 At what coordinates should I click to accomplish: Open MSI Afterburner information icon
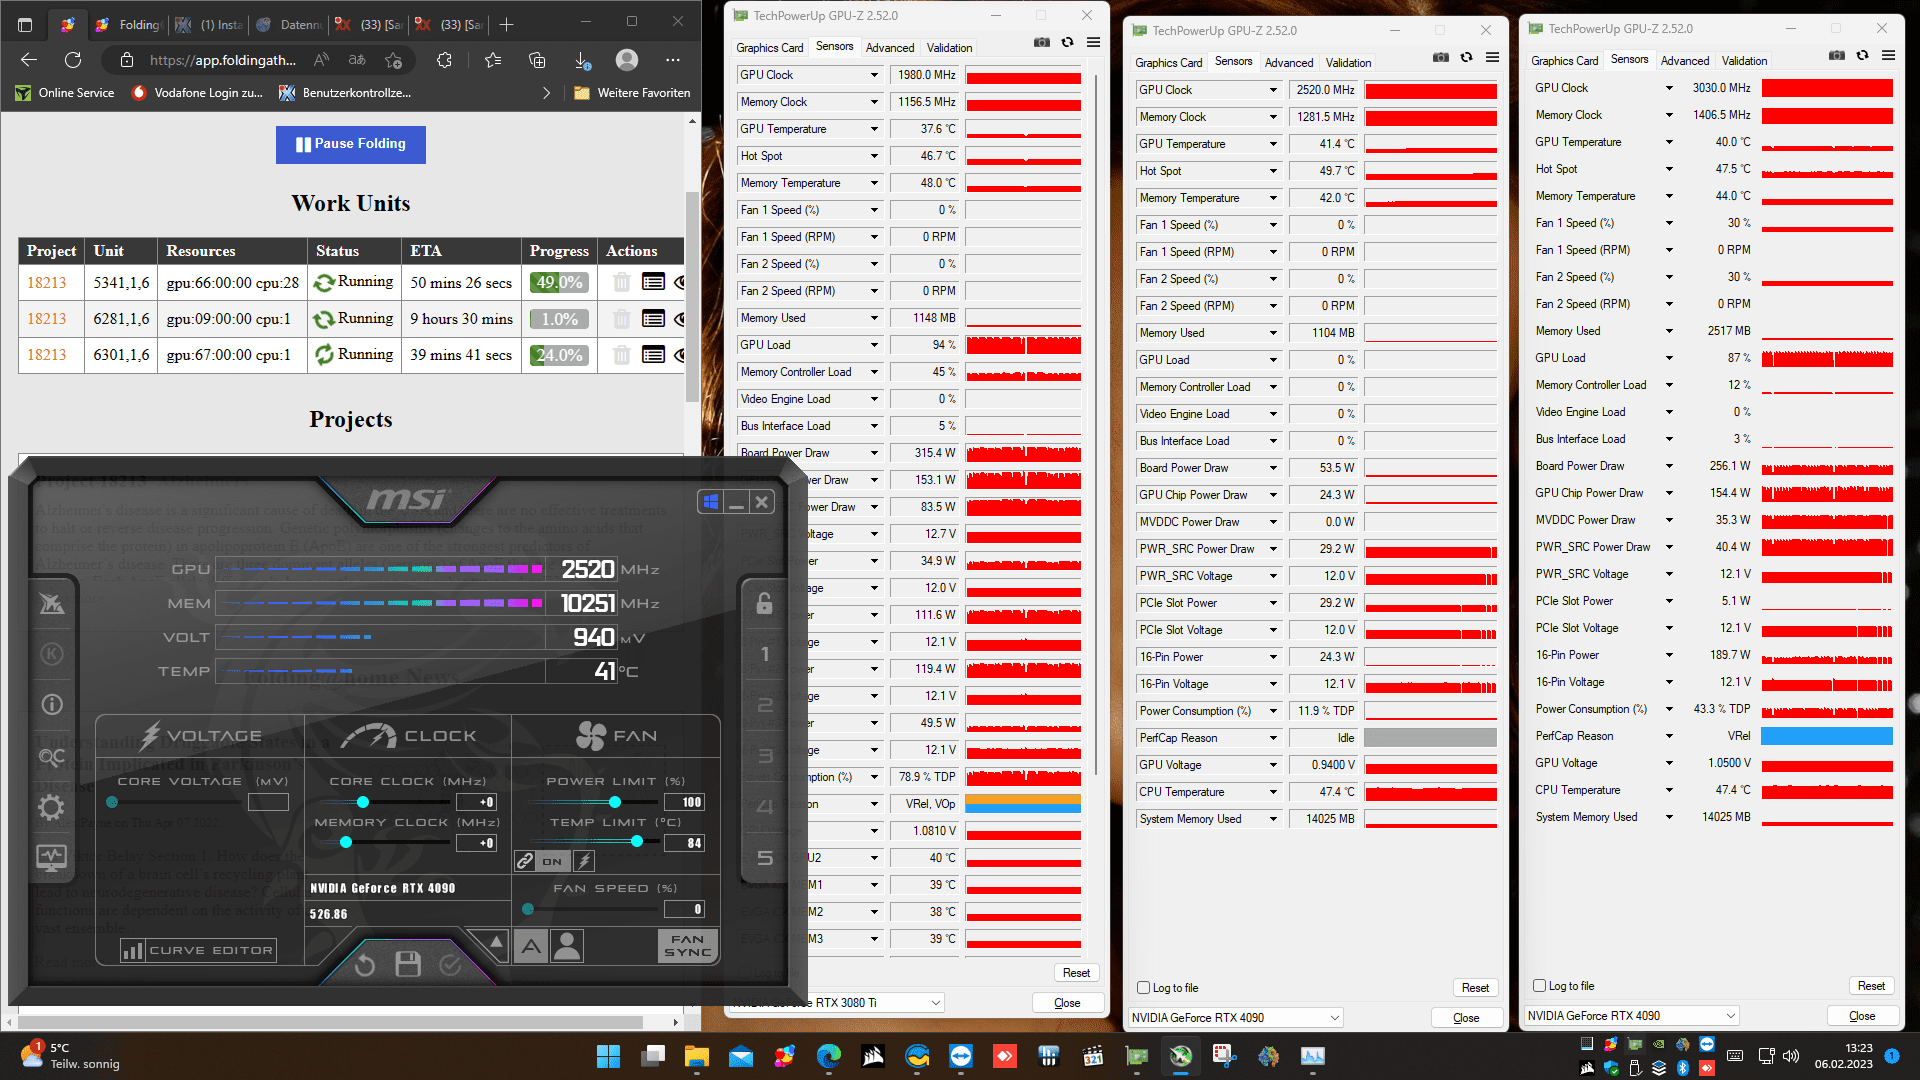click(52, 705)
